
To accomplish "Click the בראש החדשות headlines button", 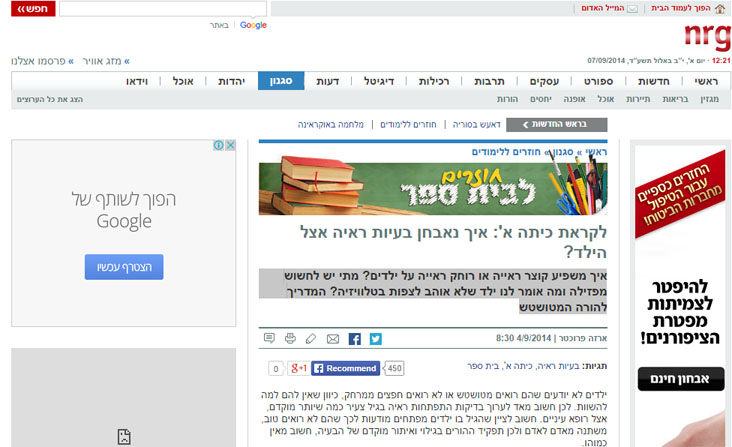I will click(556, 125).
